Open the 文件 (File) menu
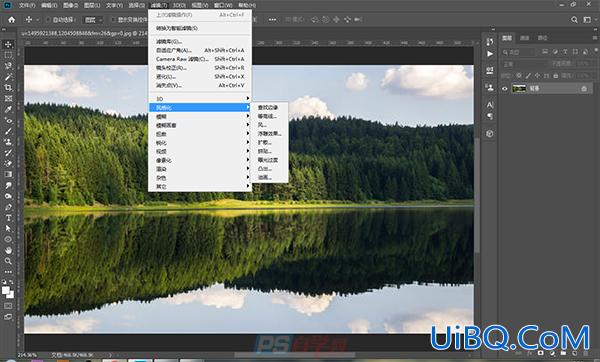600x362 pixels. click(27, 5)
